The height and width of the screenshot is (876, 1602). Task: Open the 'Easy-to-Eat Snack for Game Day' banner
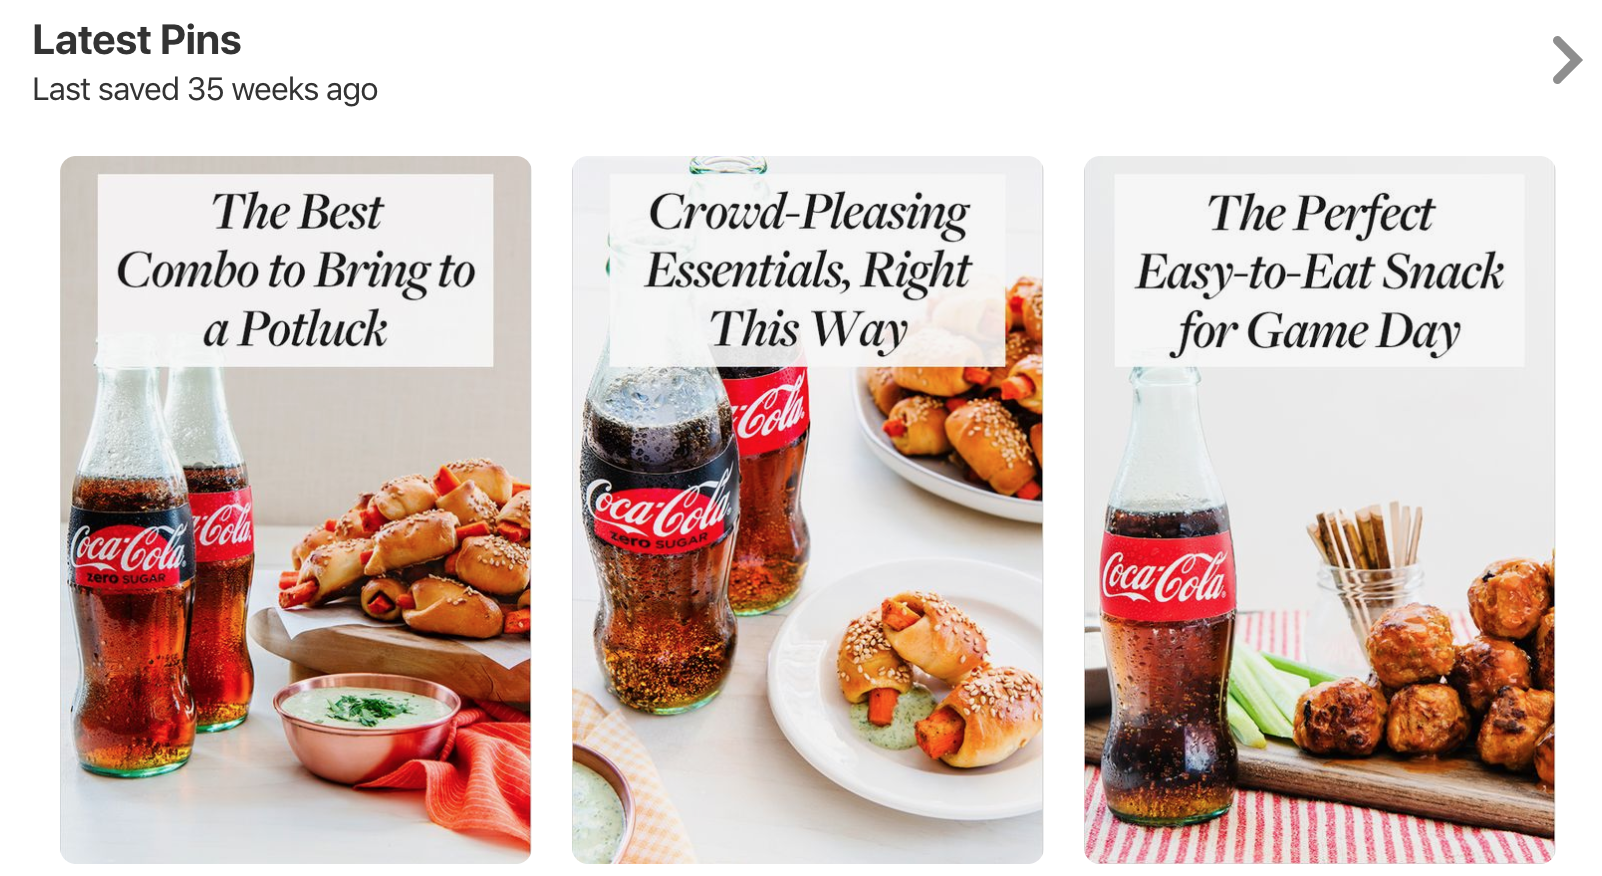(x=1319, y=270)
